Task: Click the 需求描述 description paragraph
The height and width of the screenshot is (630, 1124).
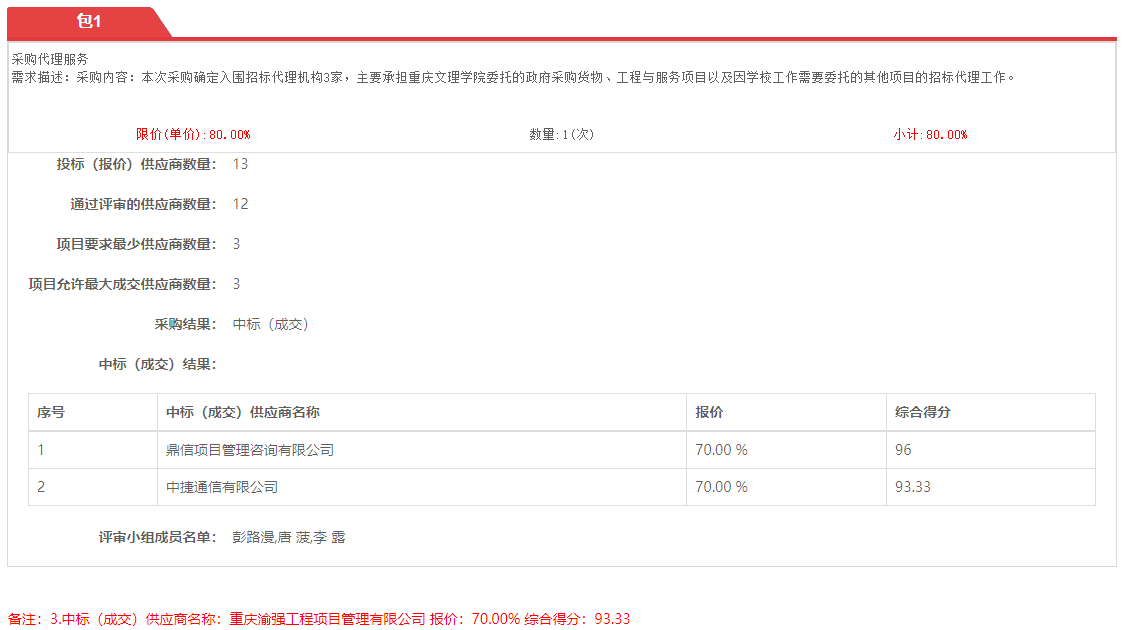Action: point(513,77)
